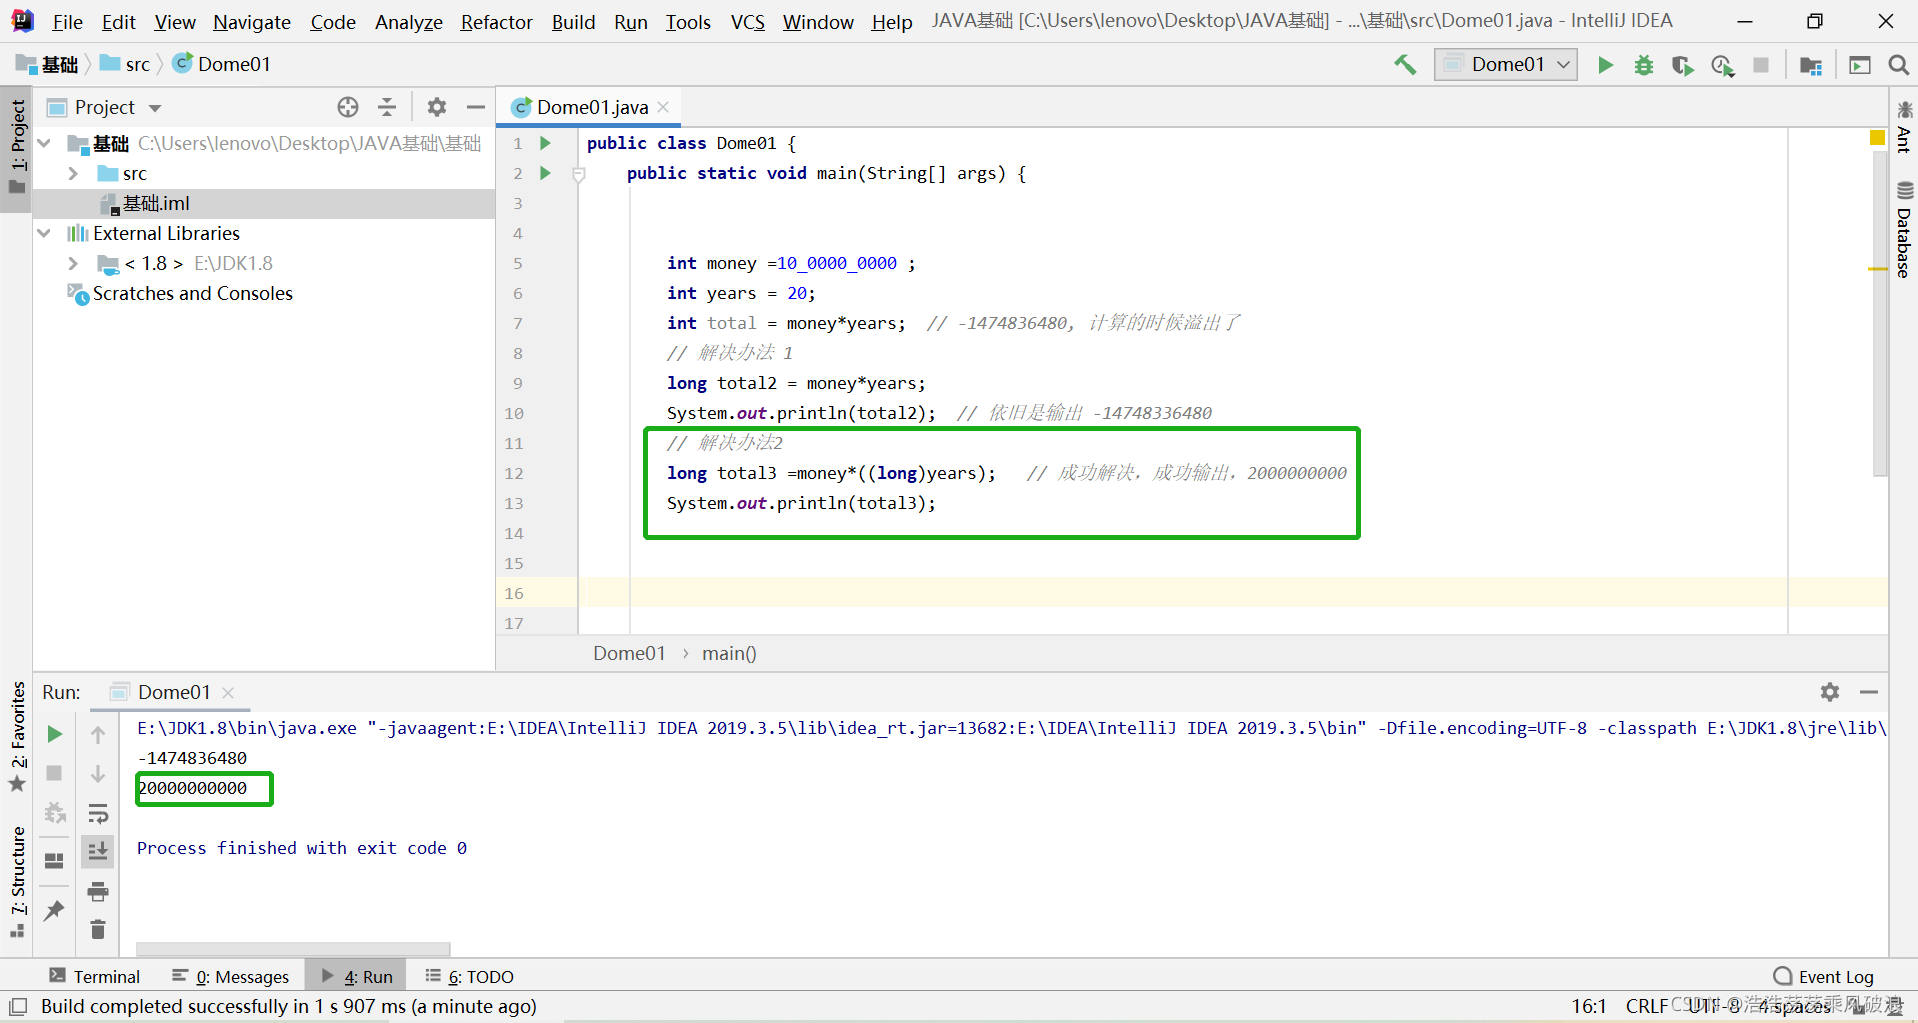Toggle the 2: Favorites side tool button
Image resolution: width=1918 pixels, height=1023 pixels.
(x=17, y=737)
